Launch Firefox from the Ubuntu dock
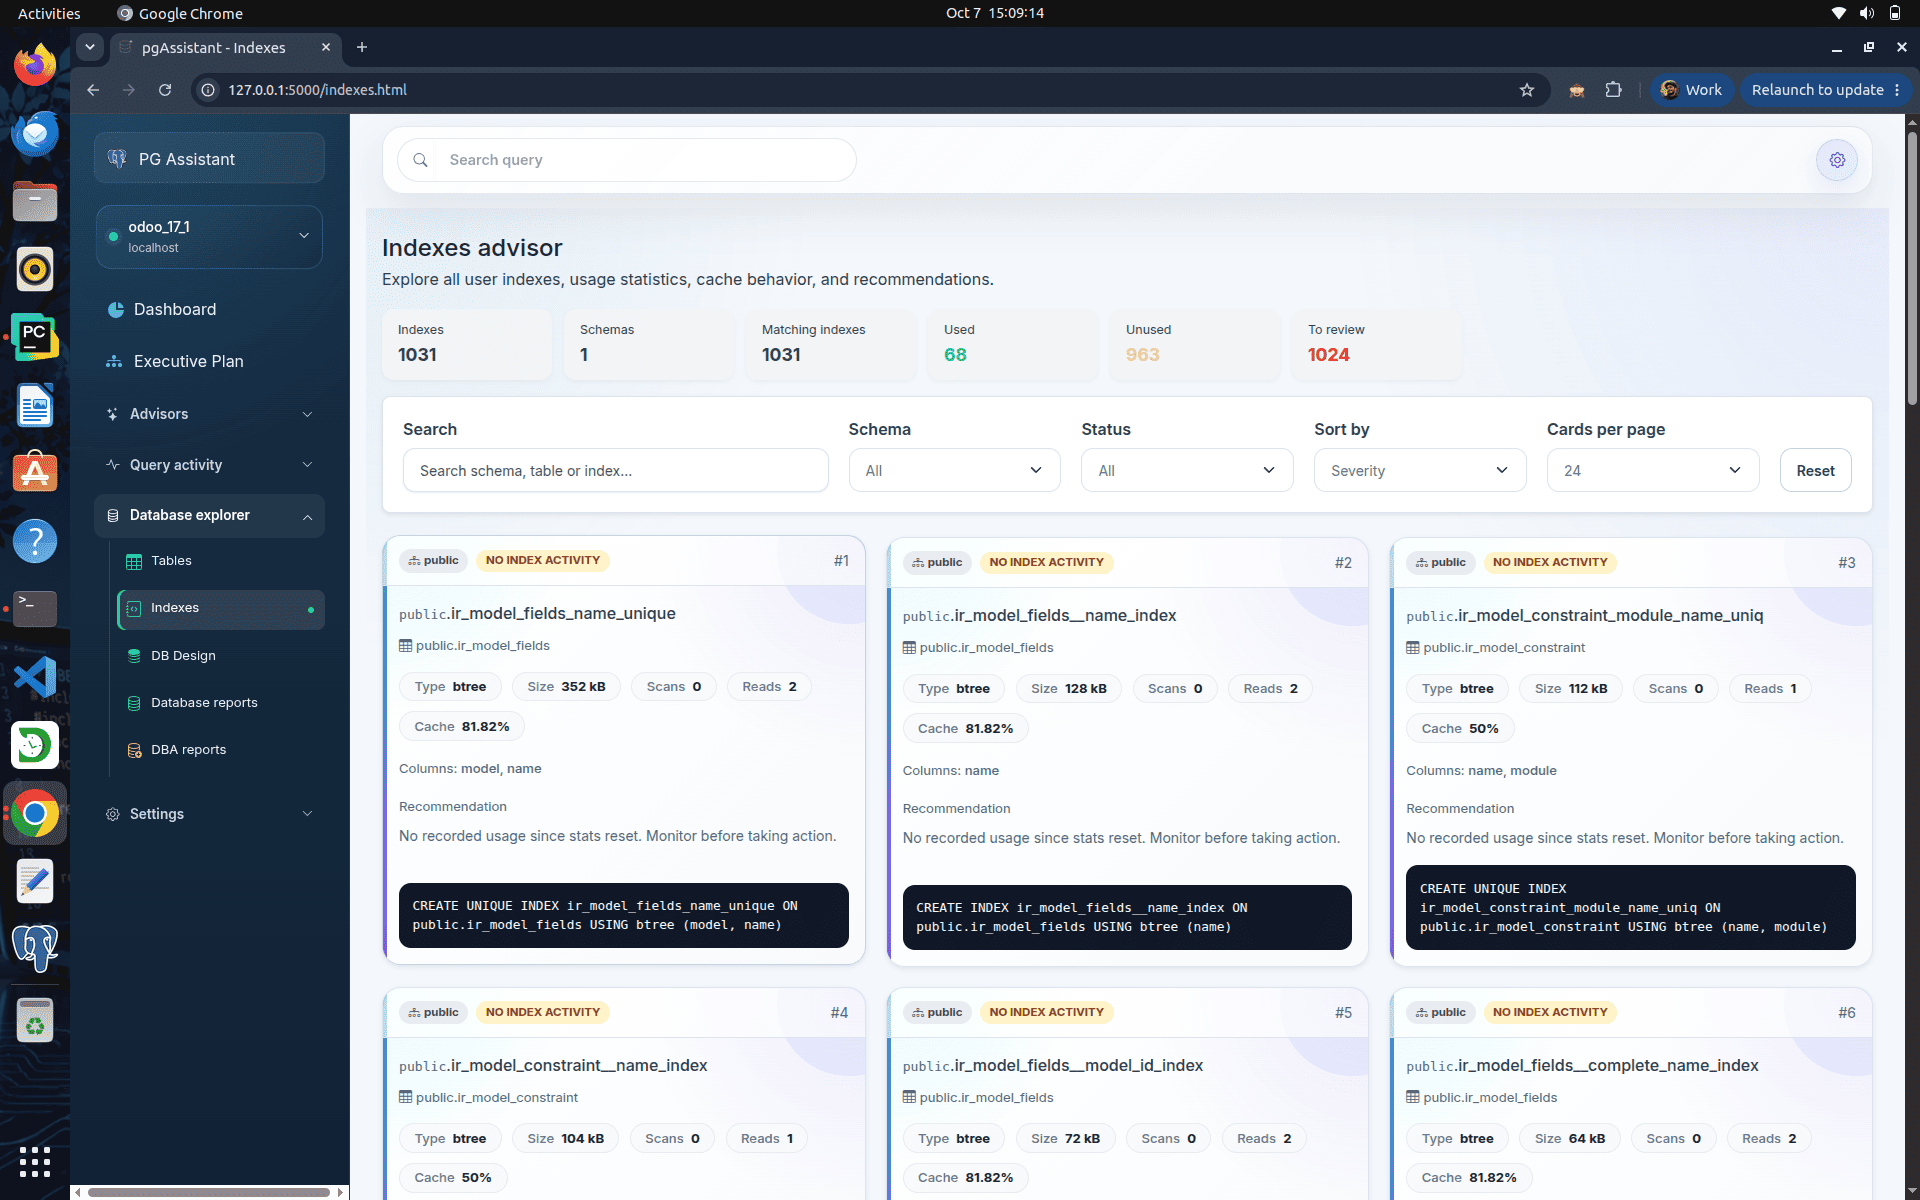This screenshot has width=1920, height=1200. click(35, 67)
